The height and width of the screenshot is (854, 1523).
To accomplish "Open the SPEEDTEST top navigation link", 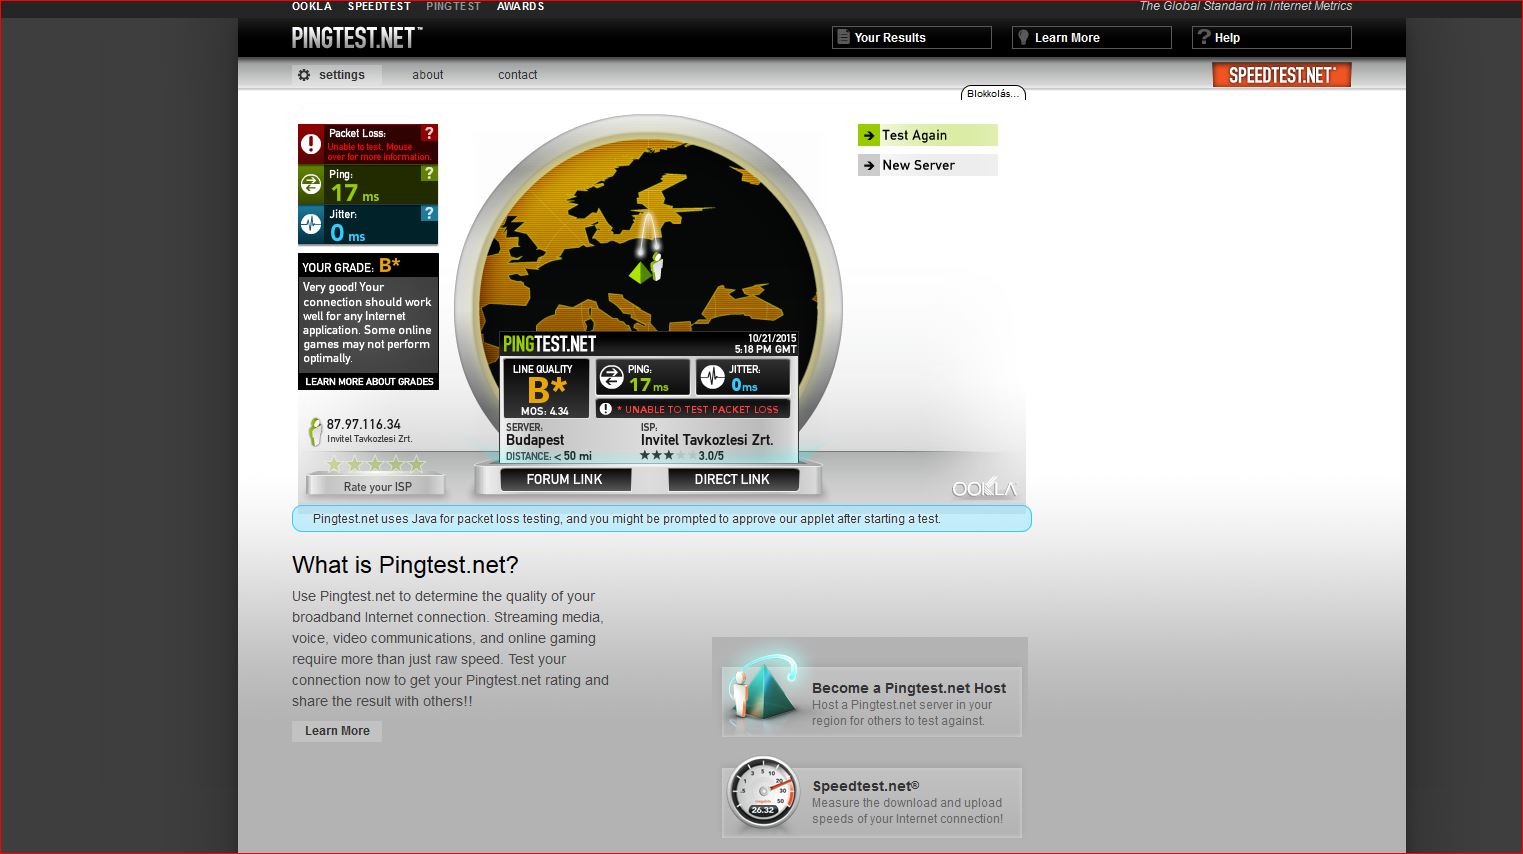I will [379, 6].
